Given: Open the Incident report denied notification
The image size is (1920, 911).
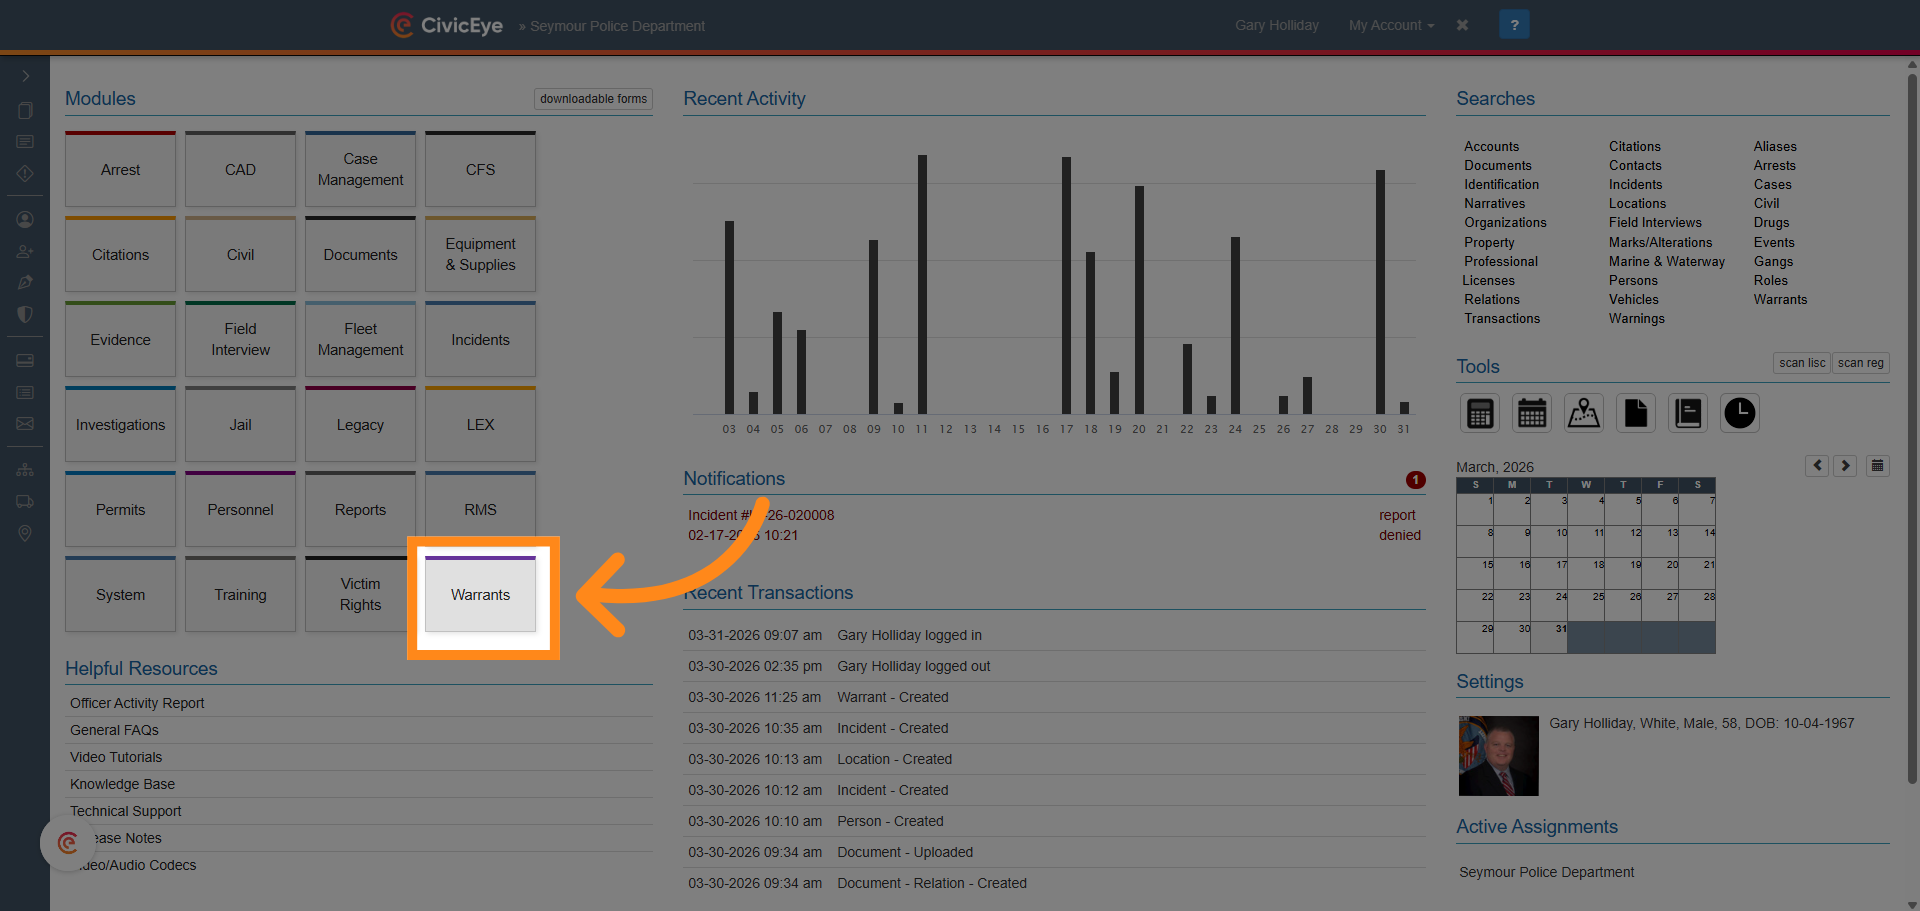Looking at the screenshot, I should (1054, 525).
